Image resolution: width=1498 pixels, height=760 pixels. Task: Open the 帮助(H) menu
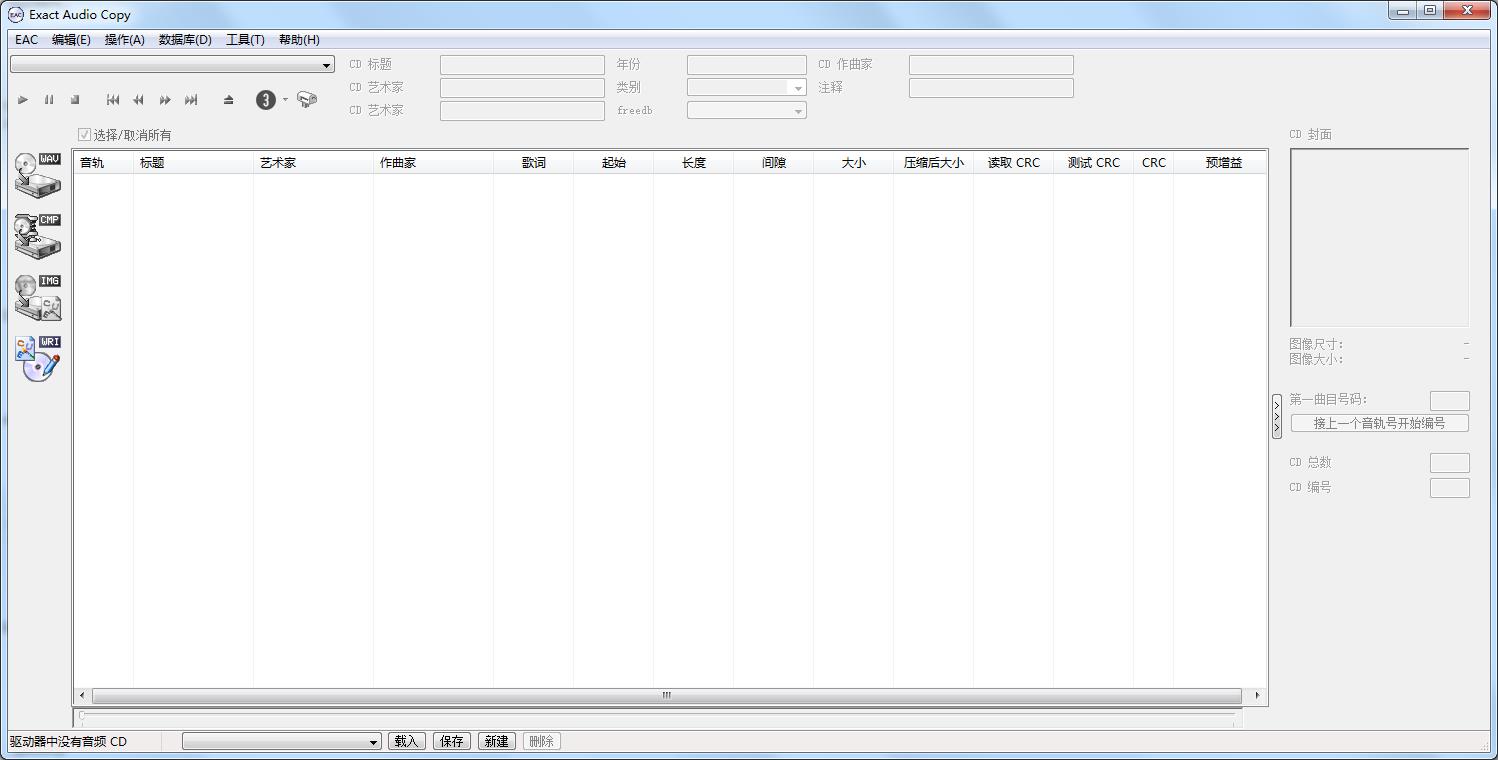(299, 40)
